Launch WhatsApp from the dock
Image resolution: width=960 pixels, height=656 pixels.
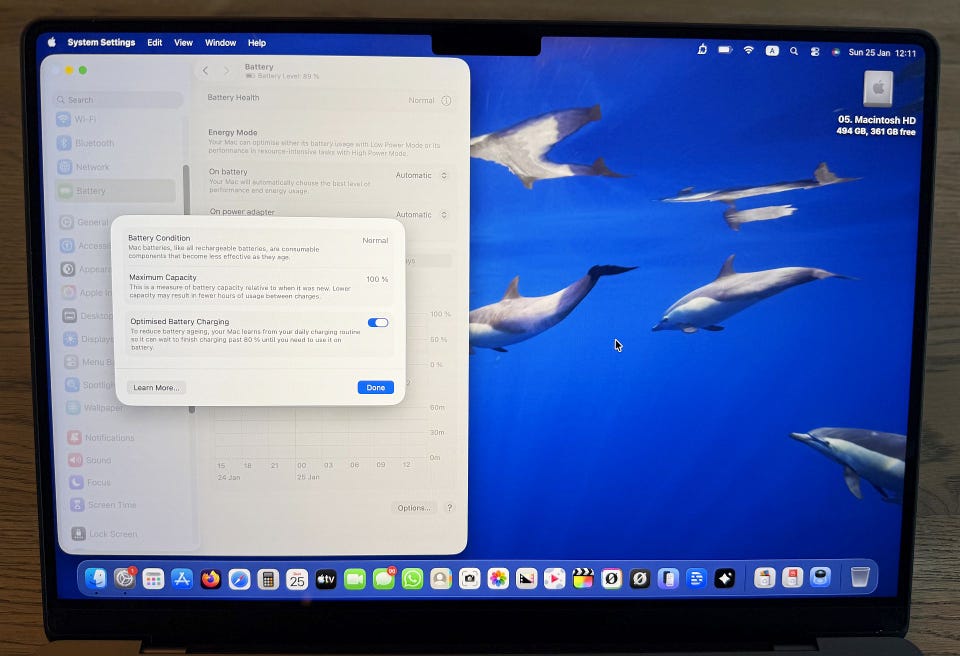click(412, 579)
